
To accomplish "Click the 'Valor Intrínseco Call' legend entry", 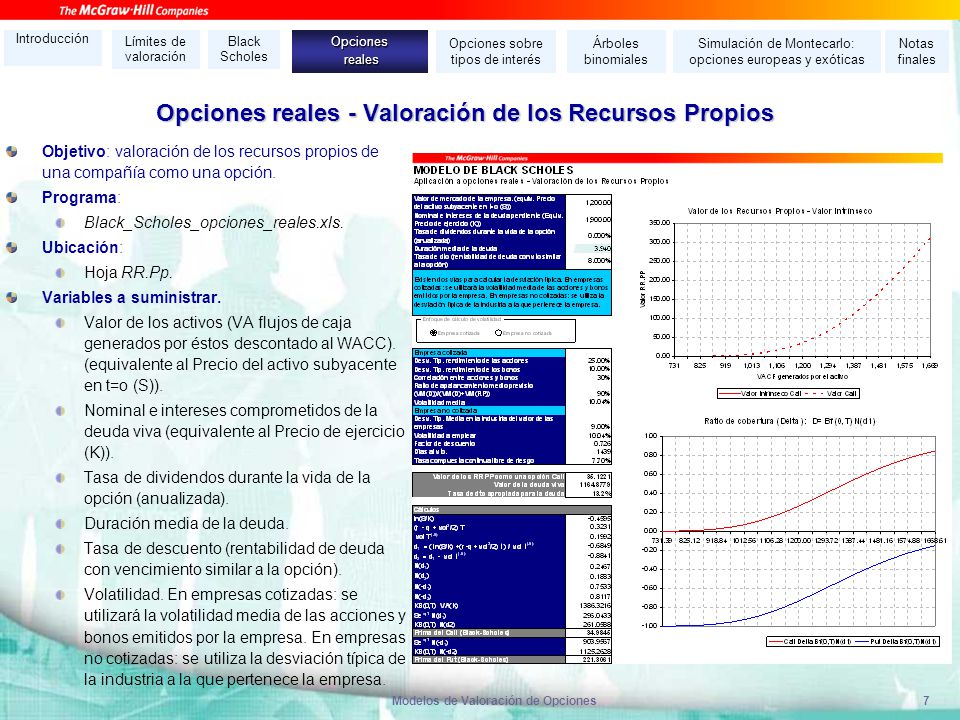I will [x=760, y=394].
